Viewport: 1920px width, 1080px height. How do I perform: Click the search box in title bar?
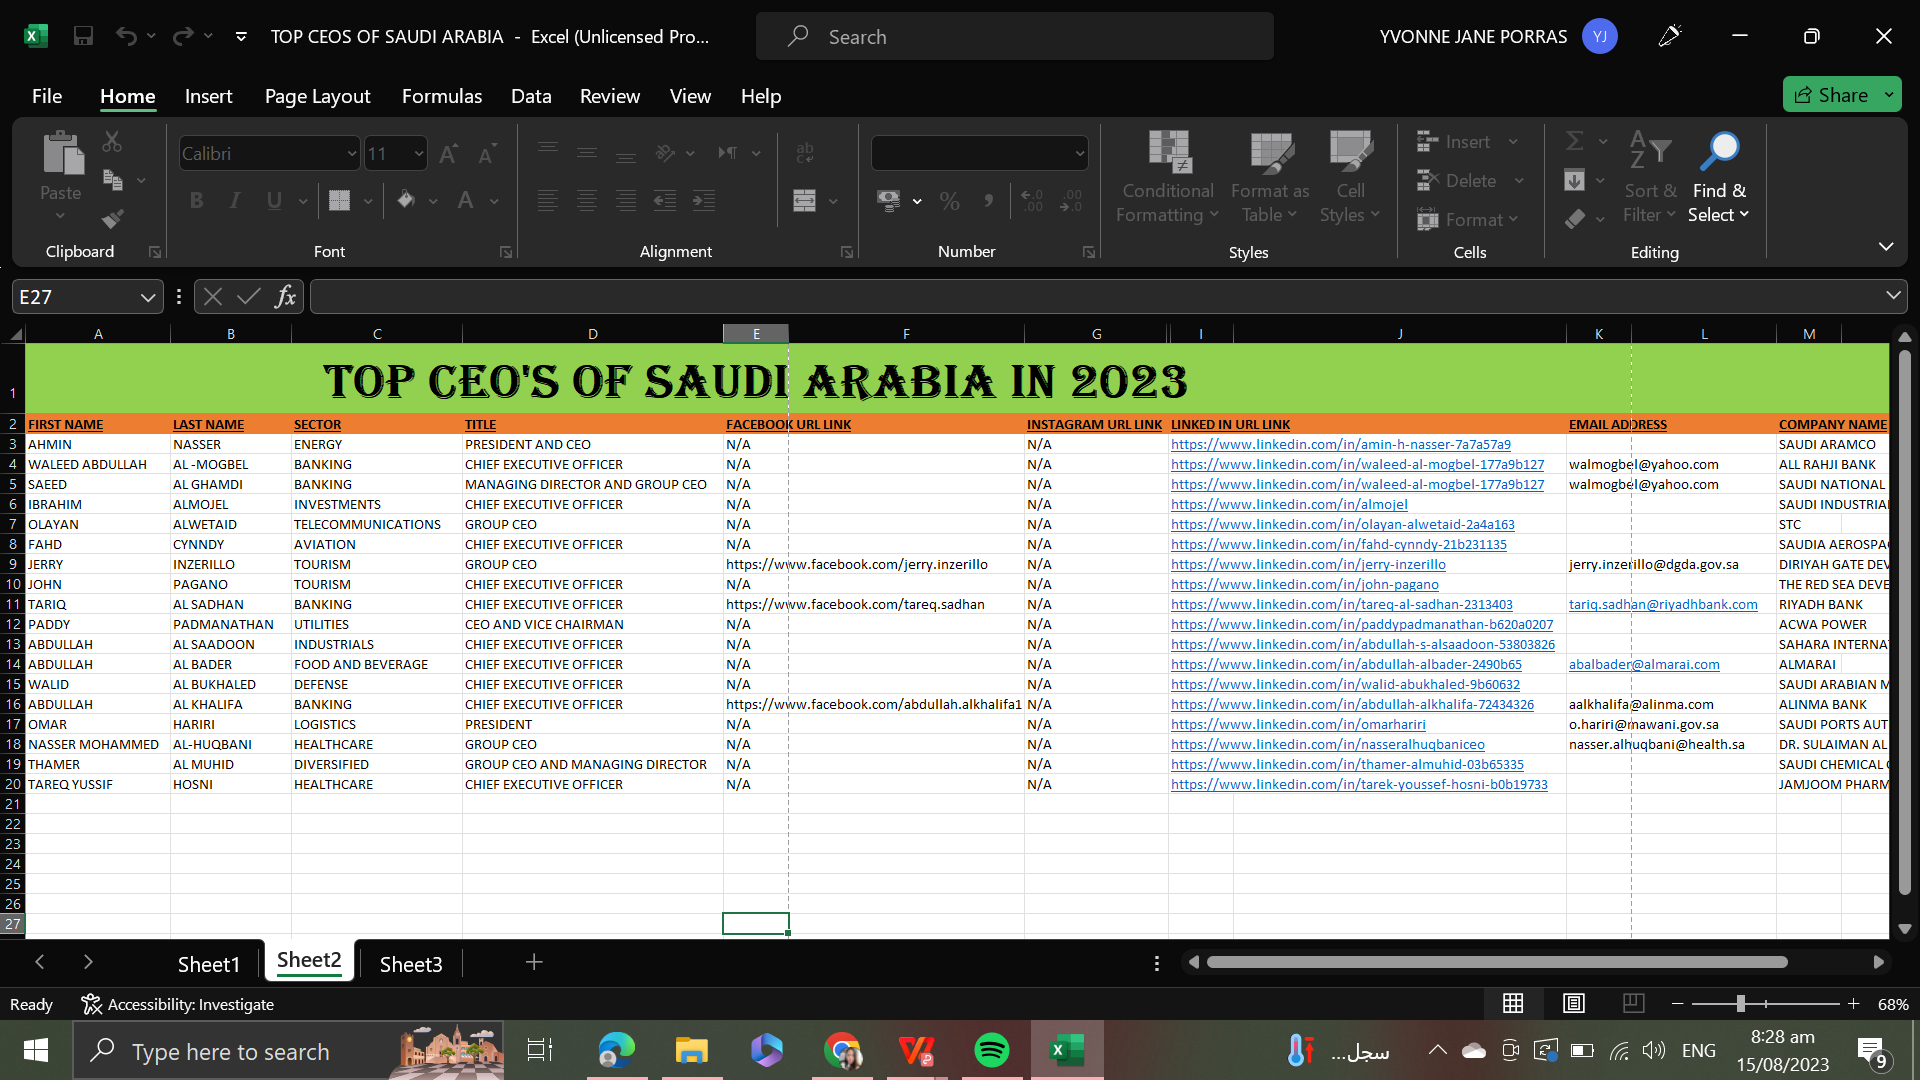tap(1015, 37)
